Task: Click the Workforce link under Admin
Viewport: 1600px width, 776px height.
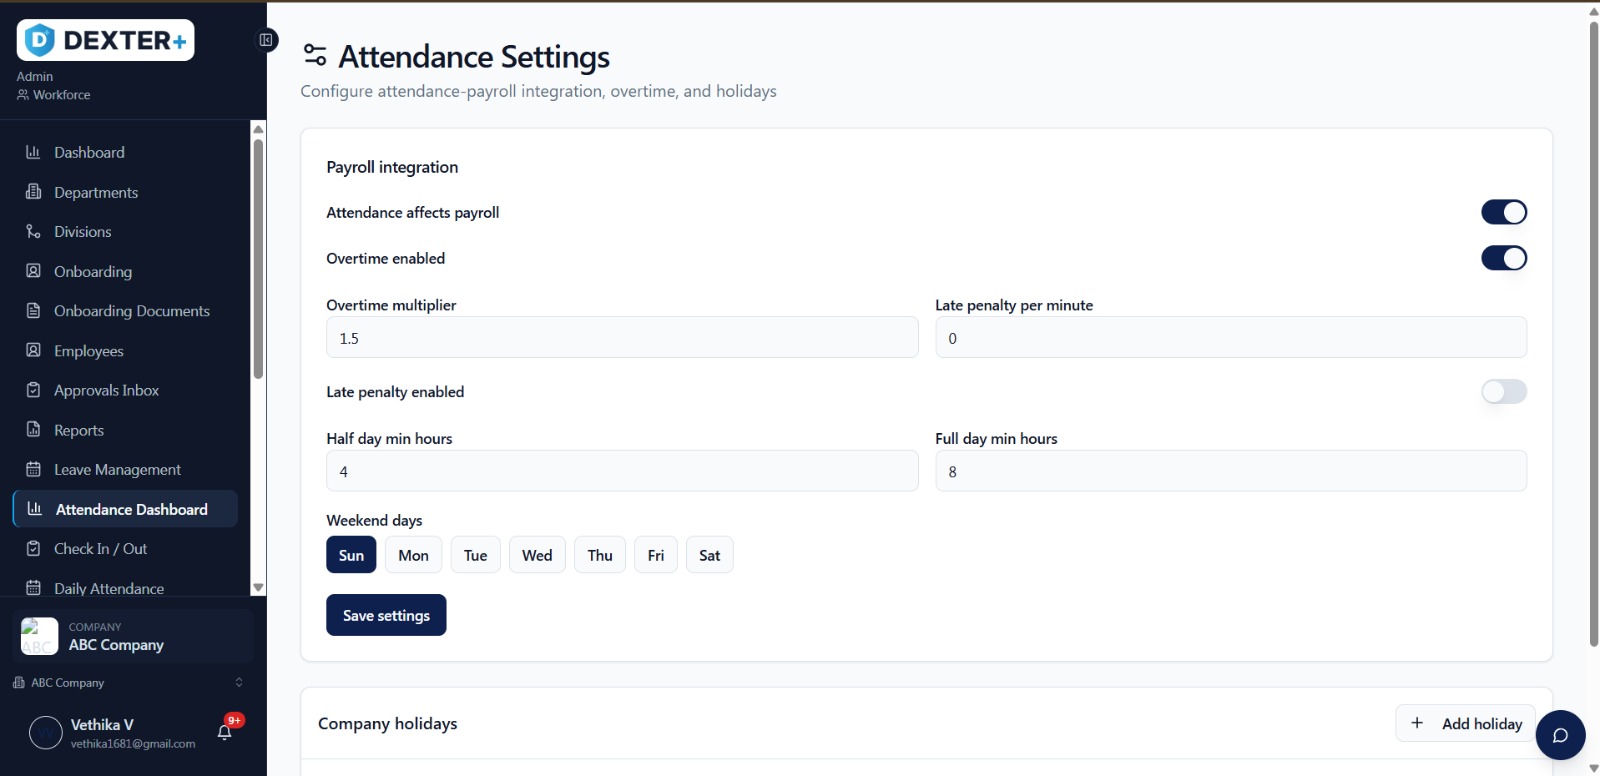Action: point(54,95)
